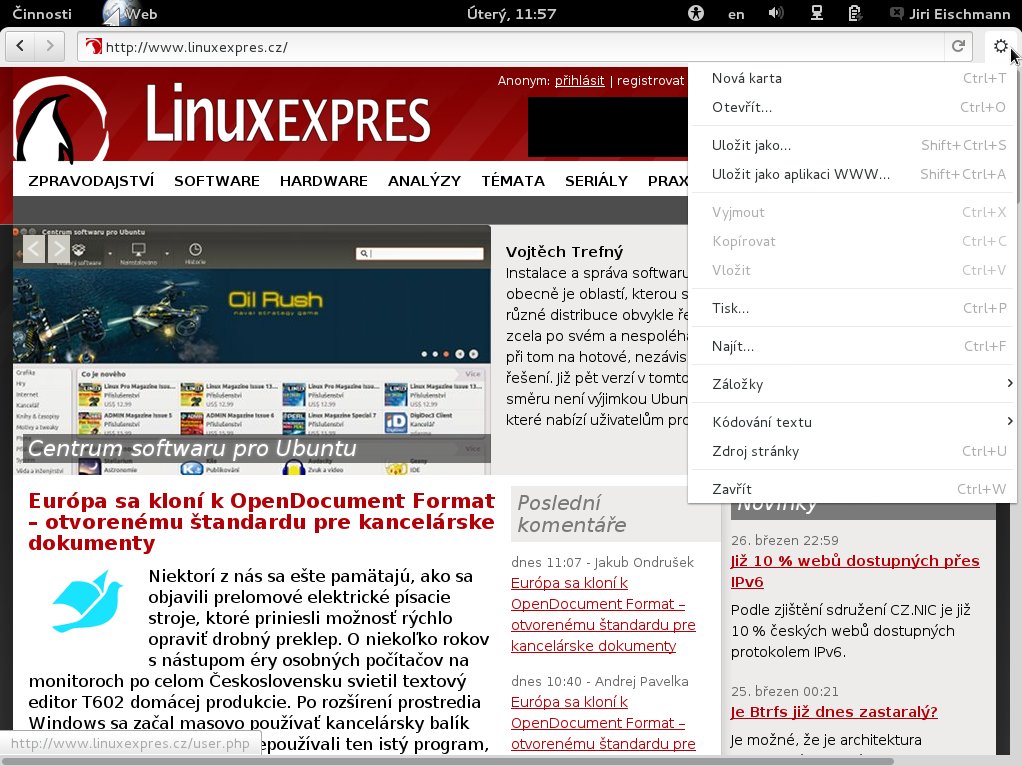Viewport: 1022px width, 766px height.
Task: Click the Web application menu in top bar
Action: [130, 14]
